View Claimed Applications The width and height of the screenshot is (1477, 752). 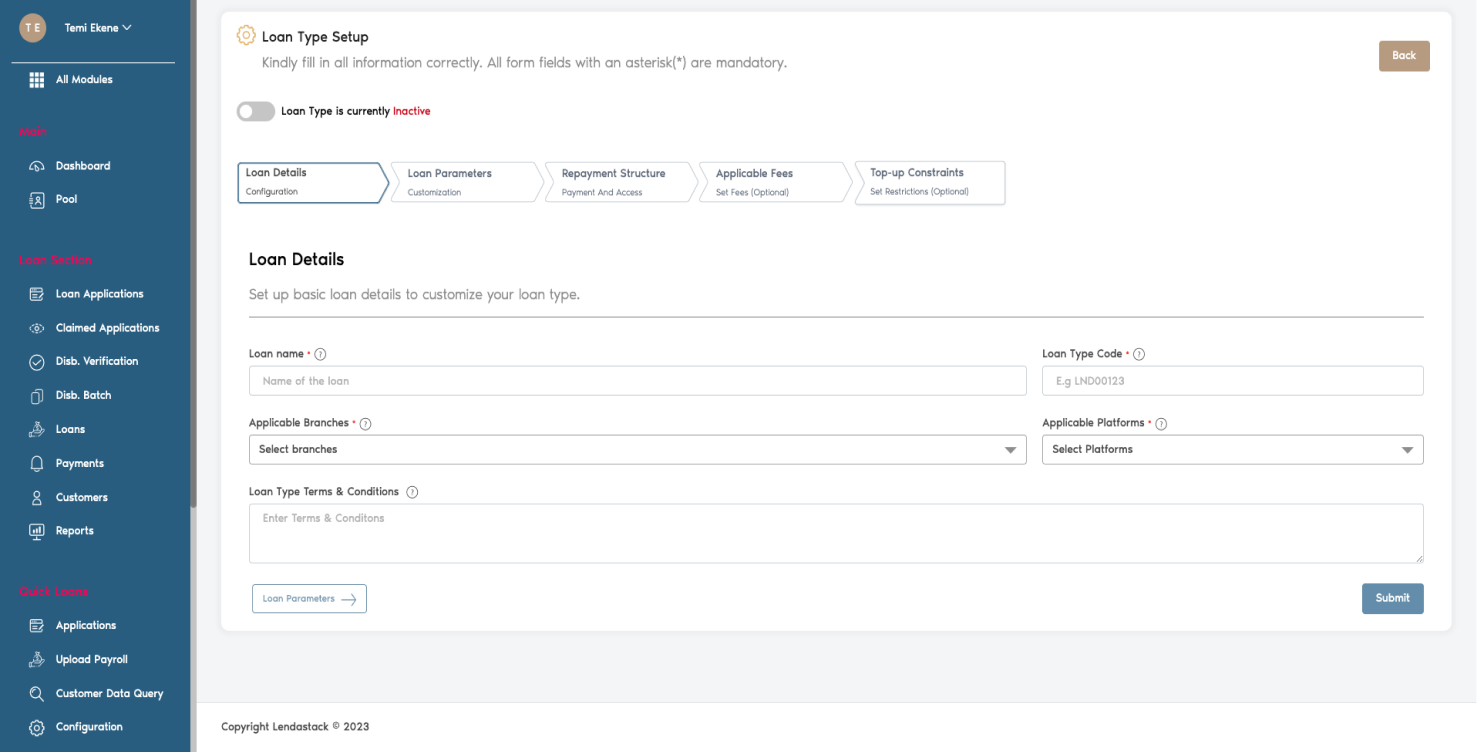108,327
